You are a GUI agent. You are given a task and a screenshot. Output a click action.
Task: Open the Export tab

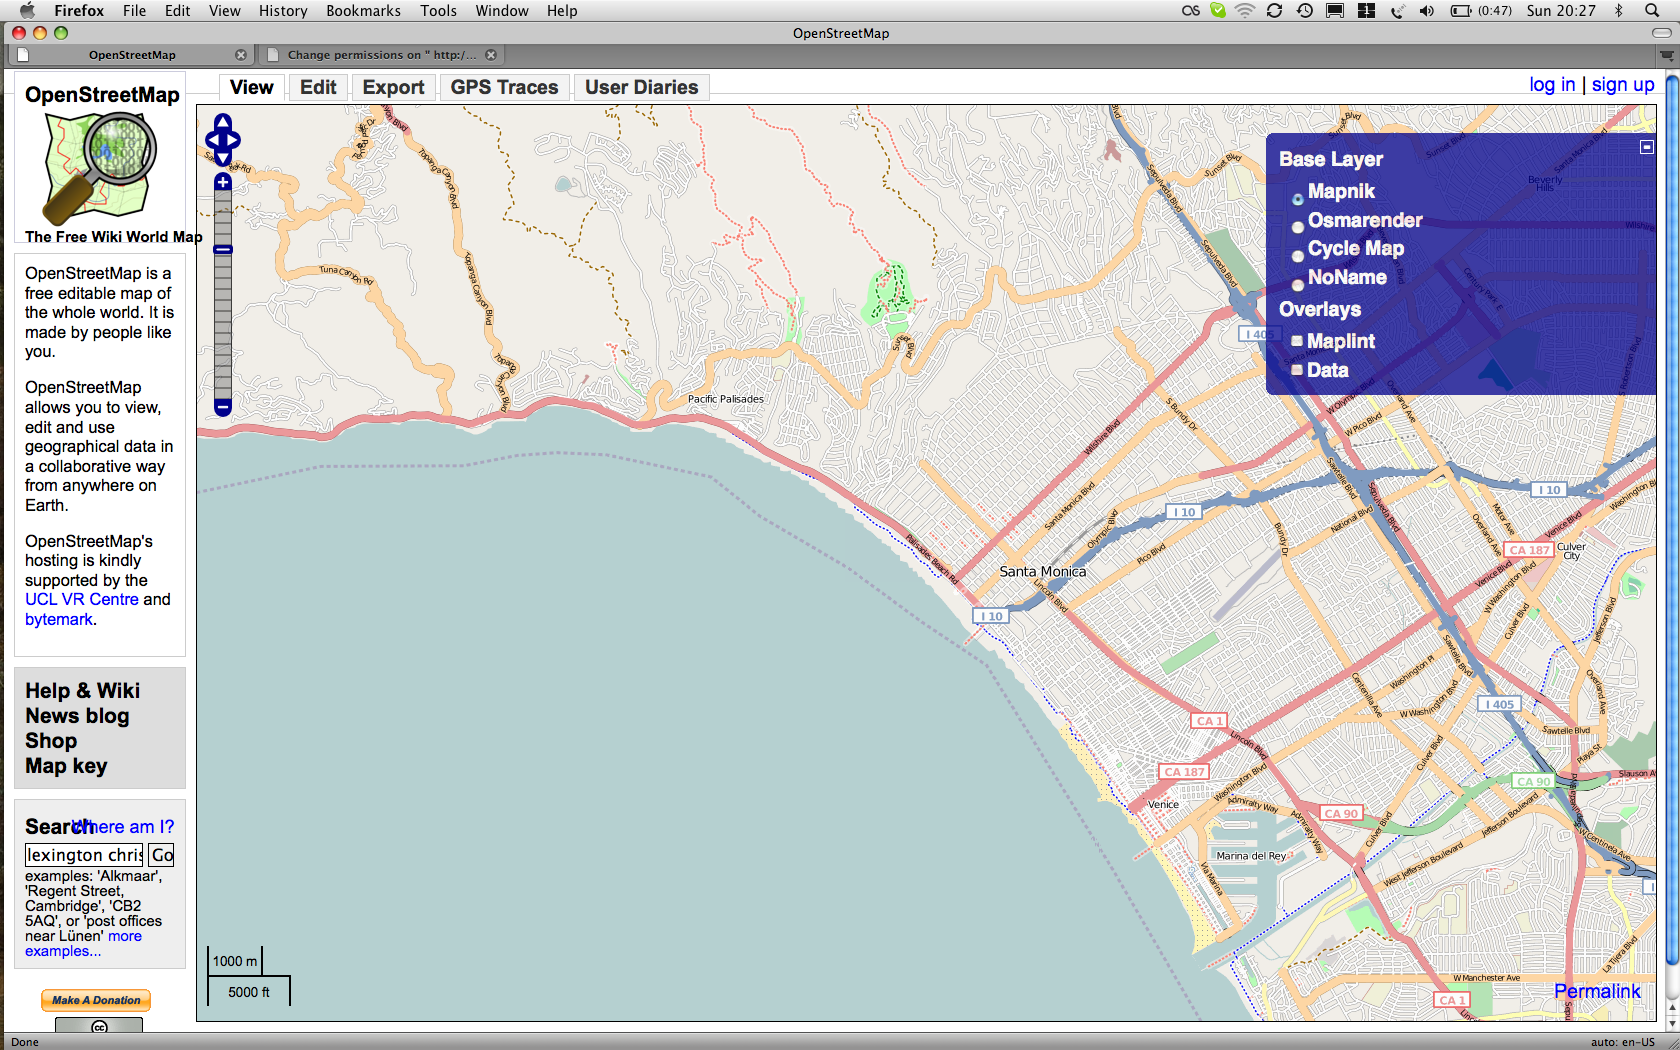393,88
